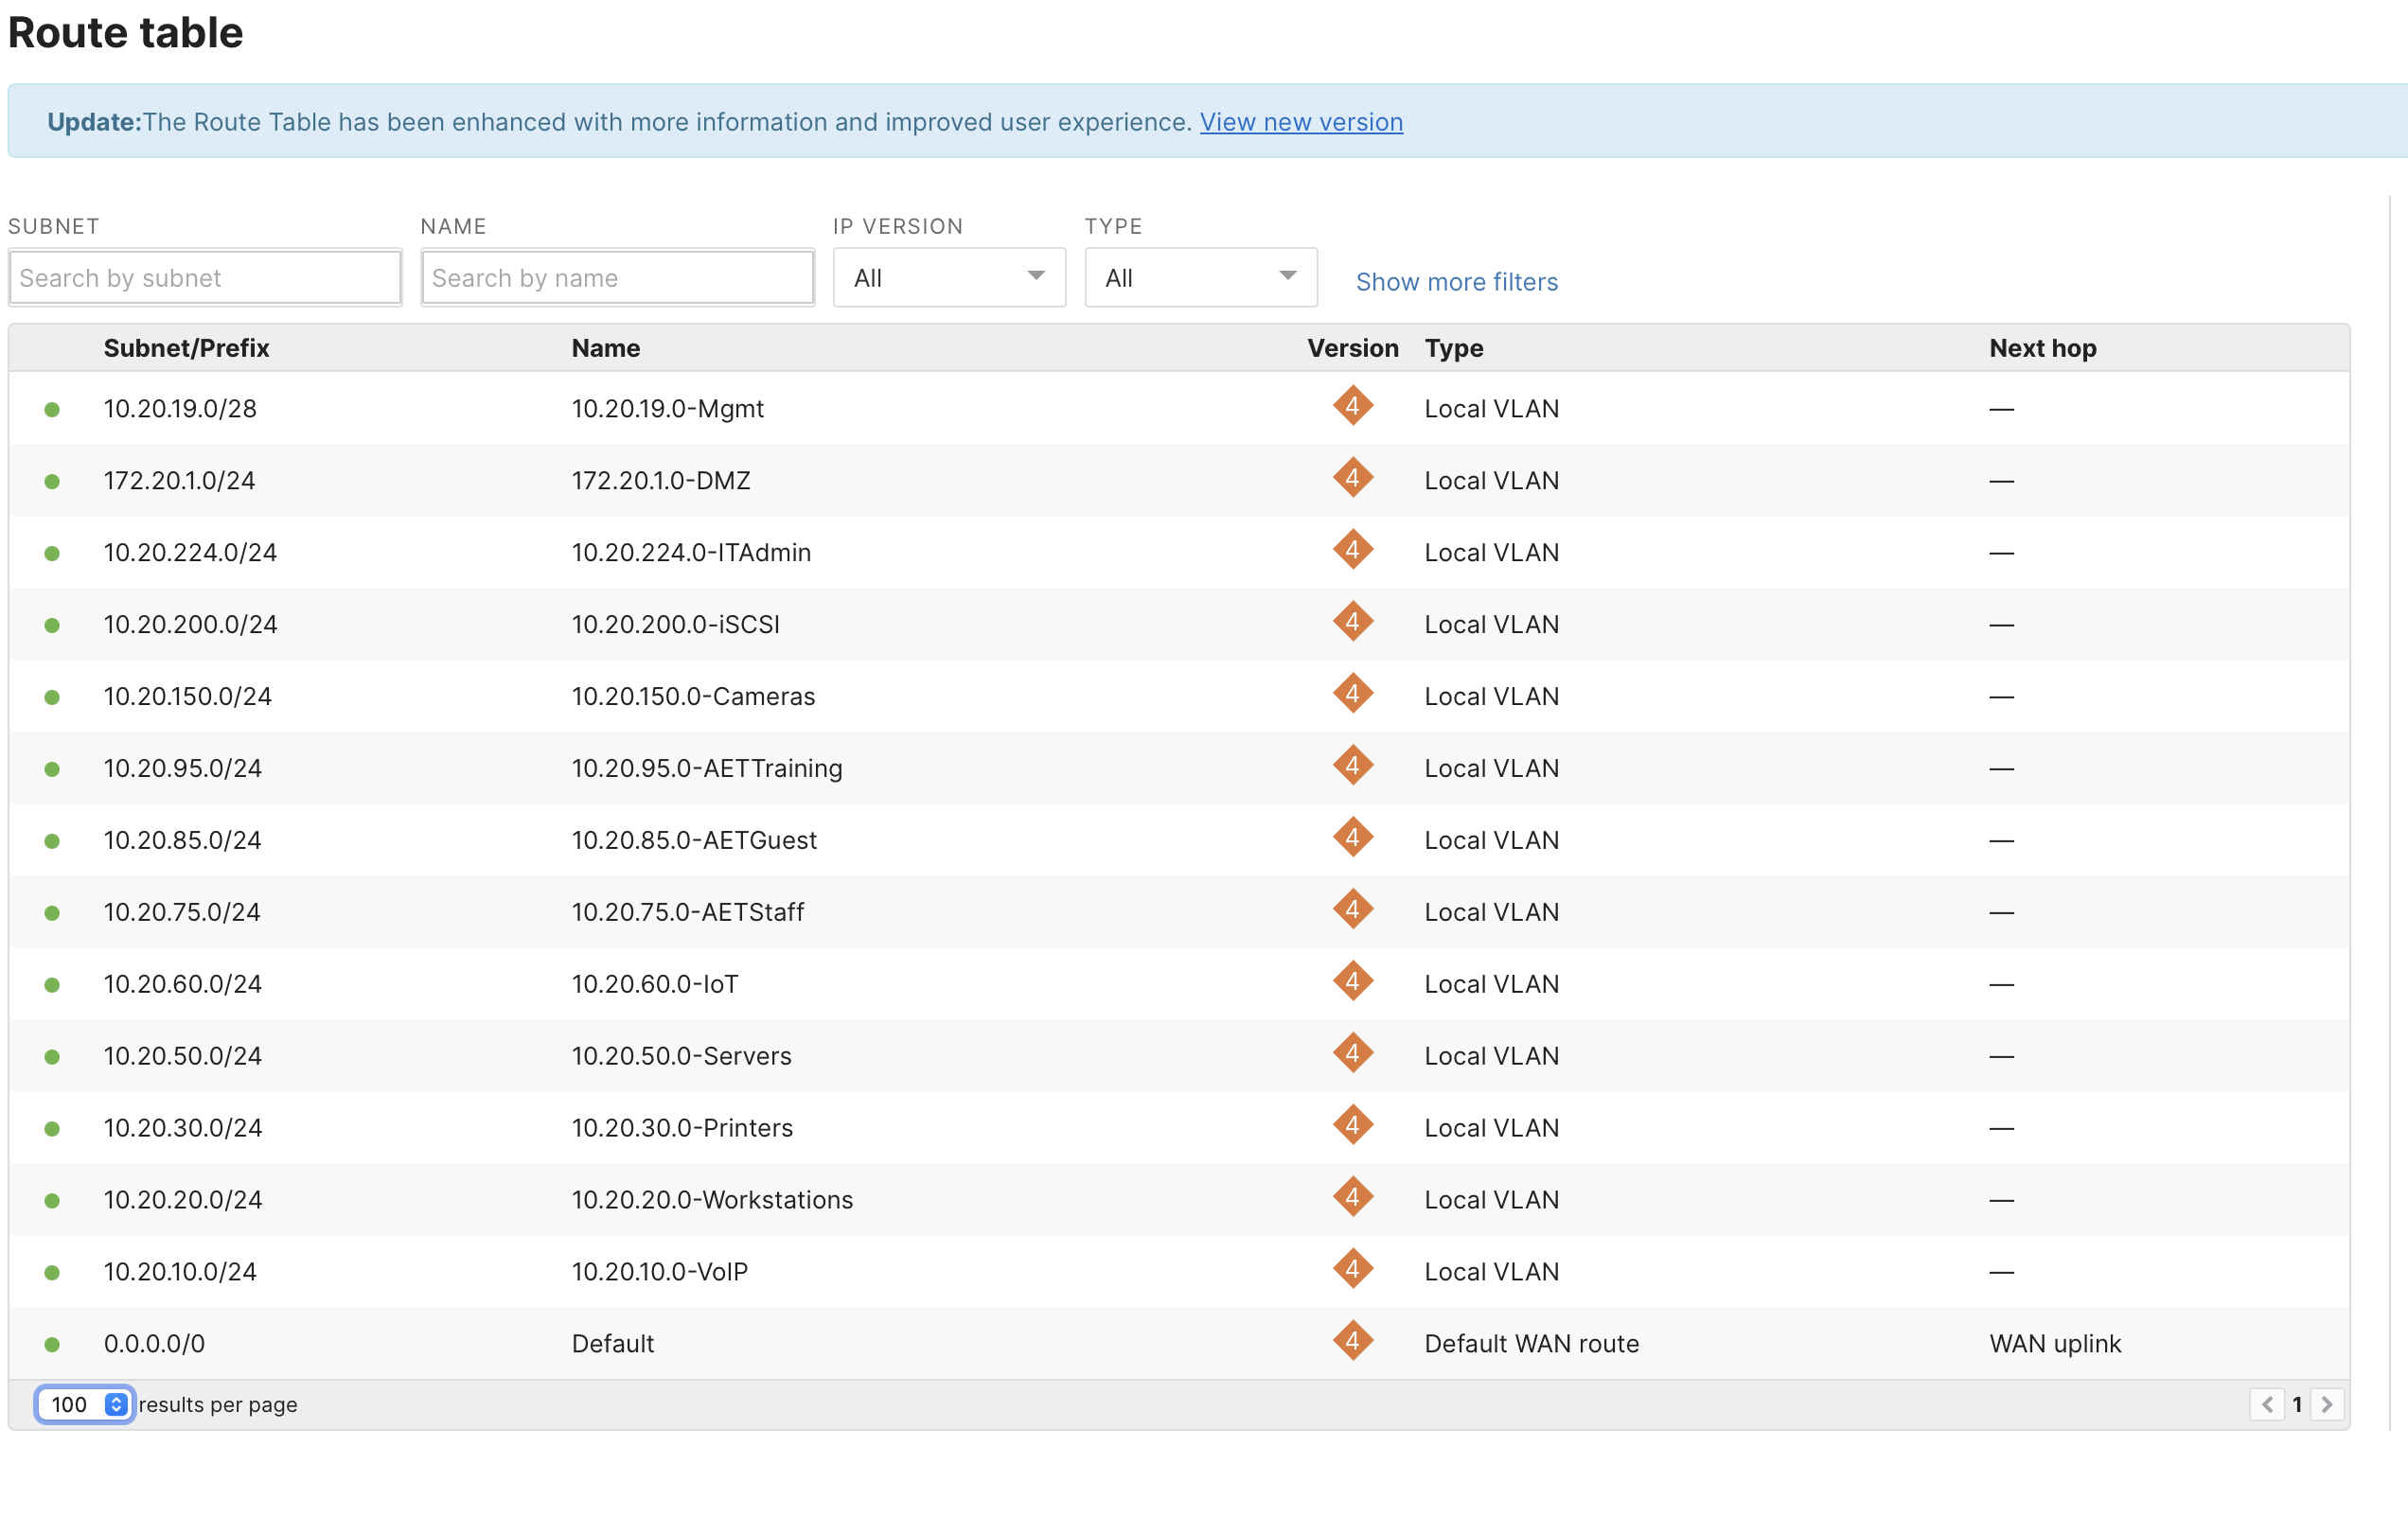The width and height of the screenshot is (2408, 1535).
Task: Select page 1 in the pagination
Action: coord(2297,1404)
